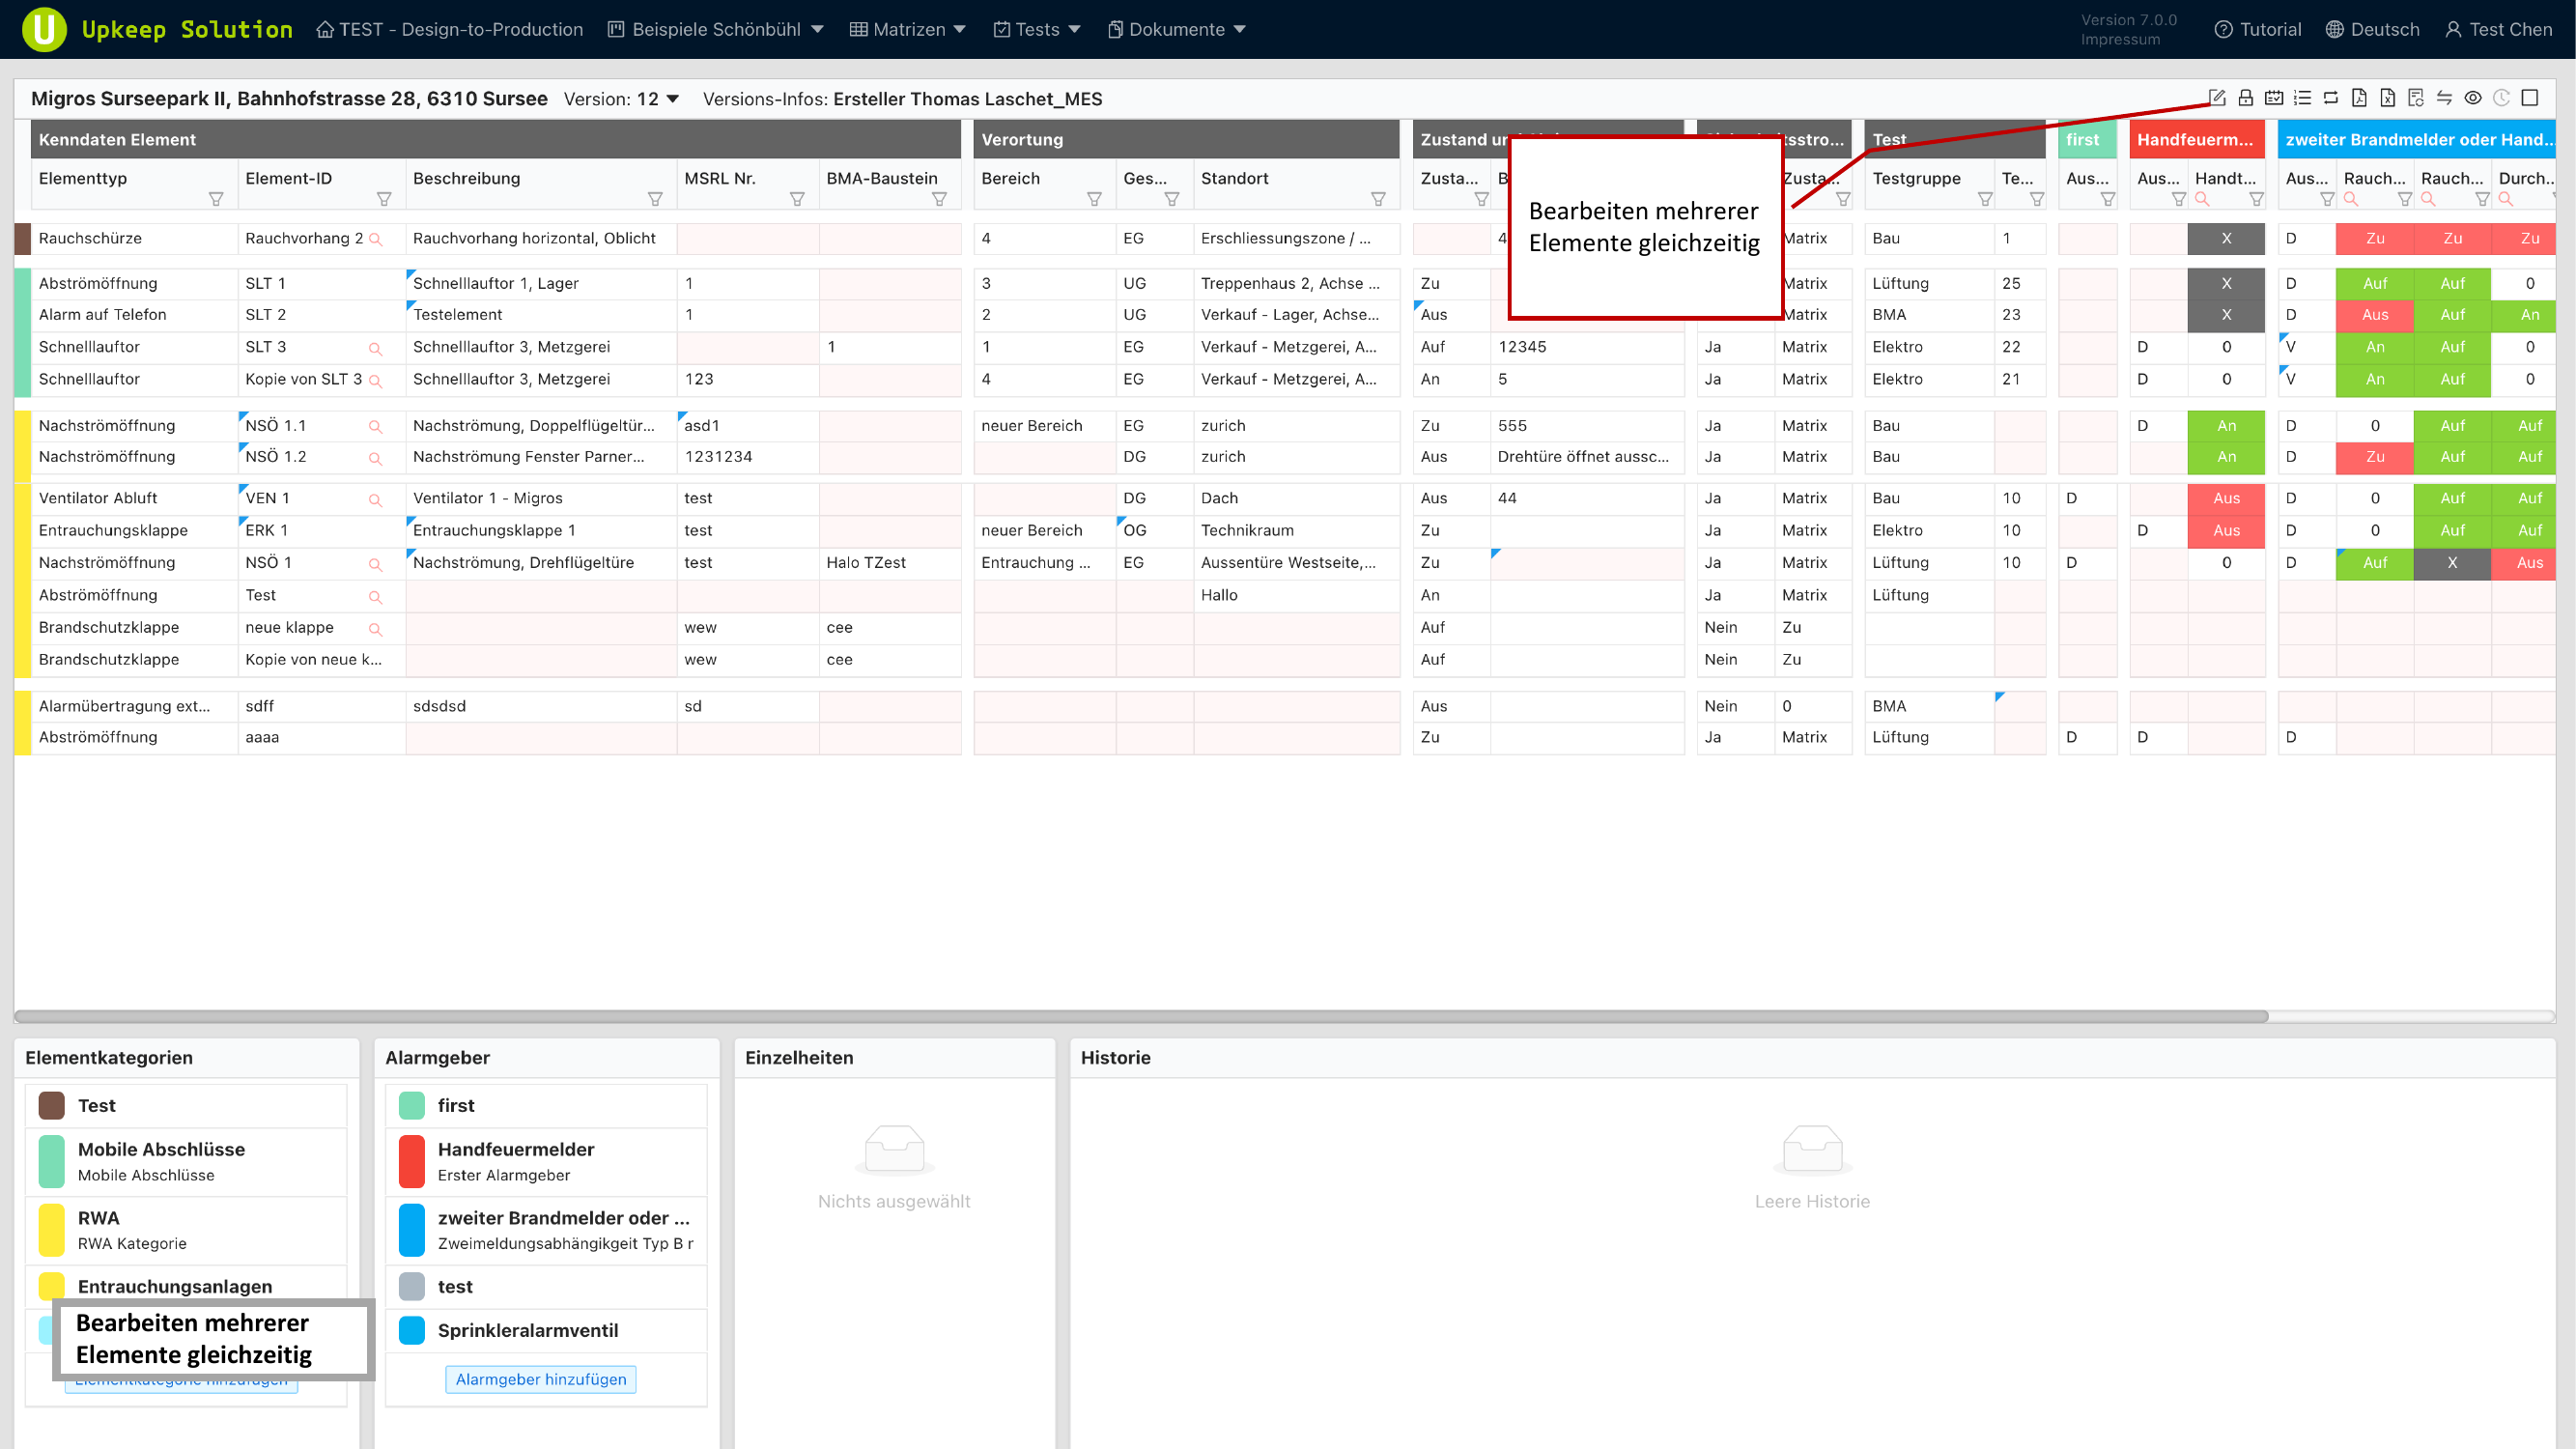Open the Tutorial link
This screenshot has height=1449, width=2576.
pyautogui.click(x=2258, y=29)
